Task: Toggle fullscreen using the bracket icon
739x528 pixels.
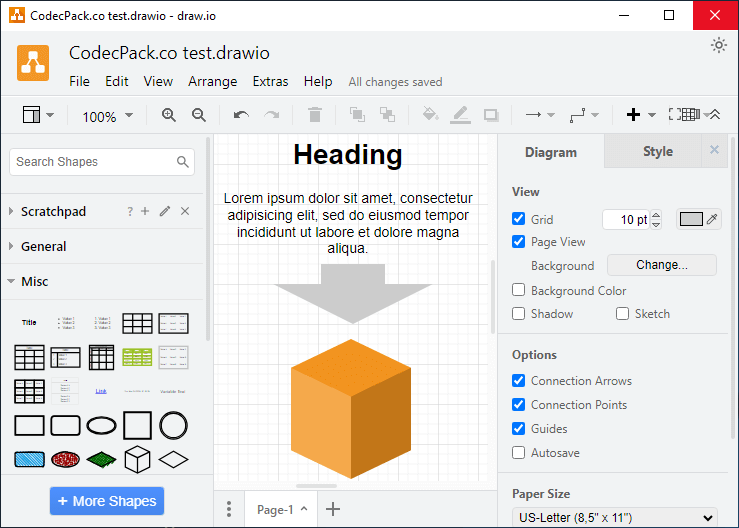Action: [675, 115]
